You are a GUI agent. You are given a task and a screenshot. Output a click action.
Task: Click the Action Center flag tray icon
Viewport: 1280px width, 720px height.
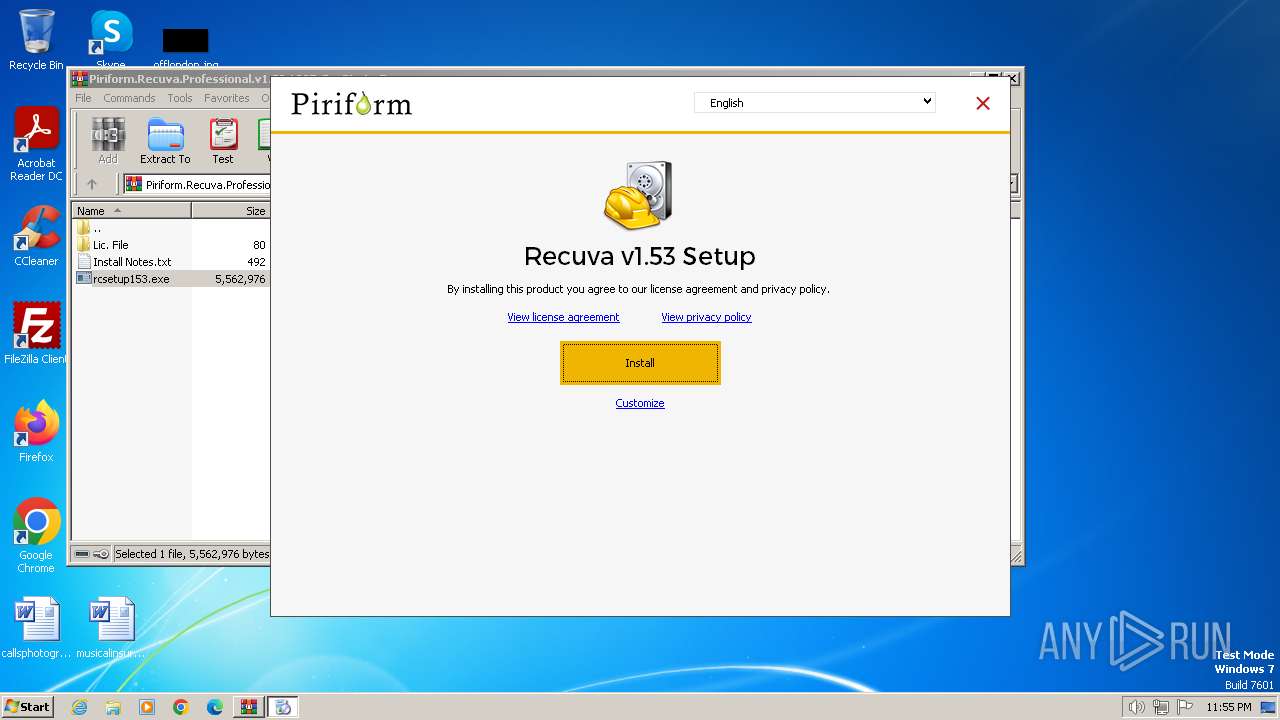coord(1184,707)
